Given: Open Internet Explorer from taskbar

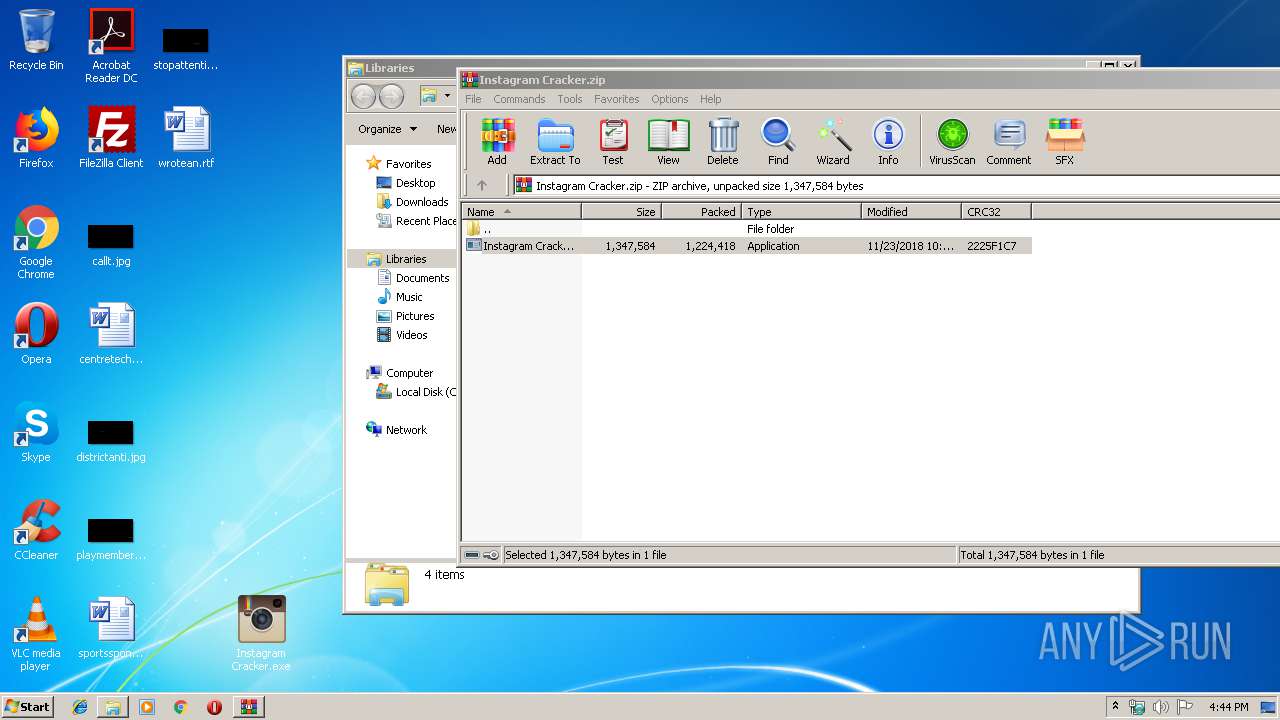Looking at the screenshot, I should (x=80, y=707).
